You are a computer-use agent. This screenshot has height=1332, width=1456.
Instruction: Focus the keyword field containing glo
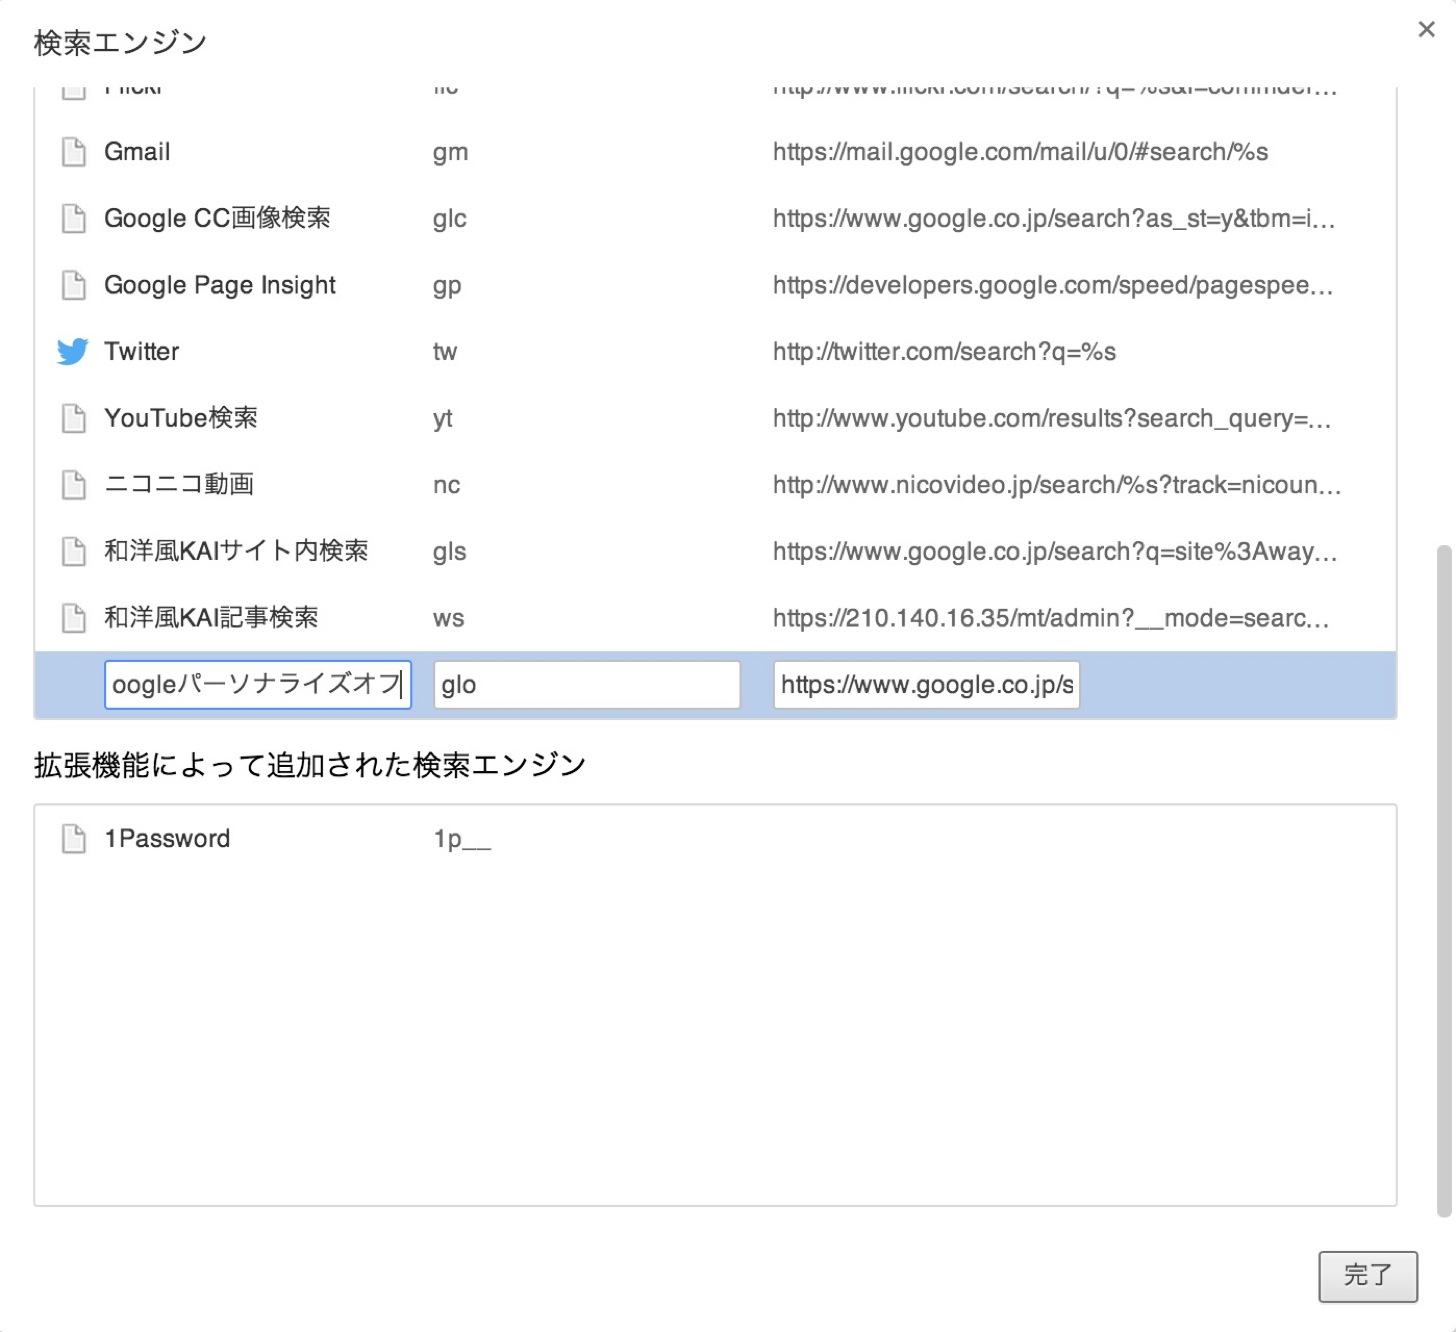pos(587,685)
